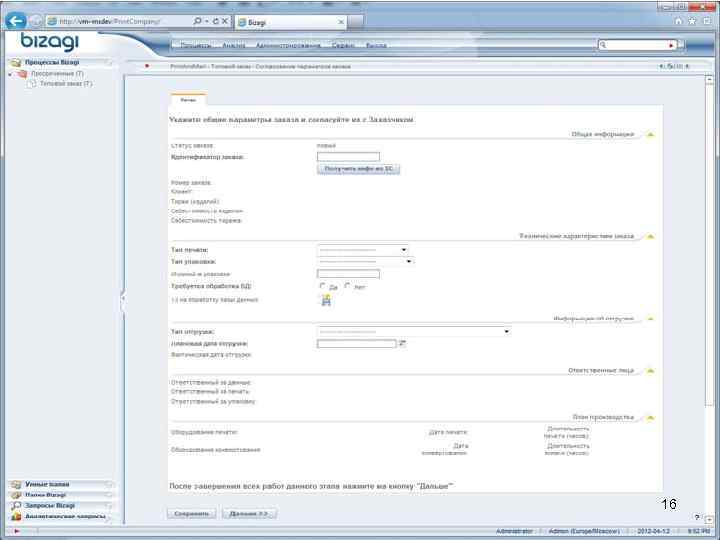720x540 pixels.
Task: Click the Дальше >> button
Action: coord(249,513)
